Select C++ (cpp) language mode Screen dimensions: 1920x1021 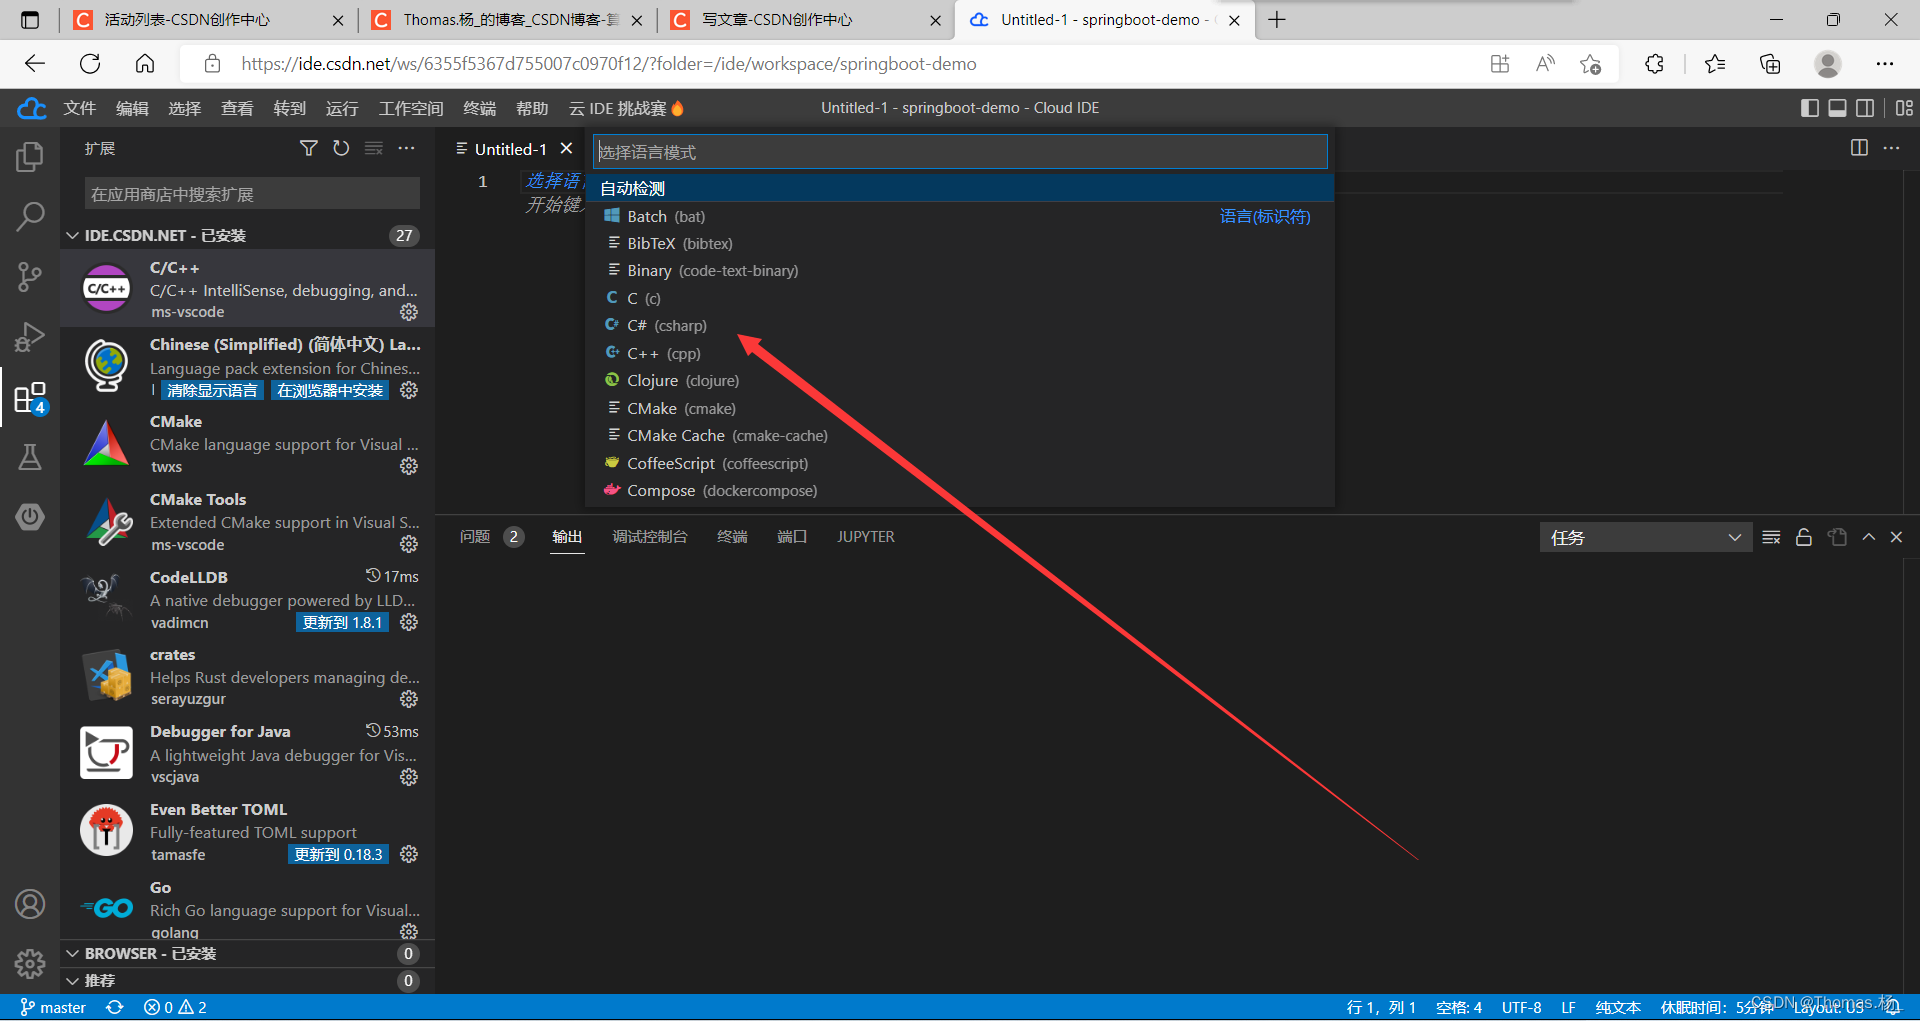(x=960, y=353)
